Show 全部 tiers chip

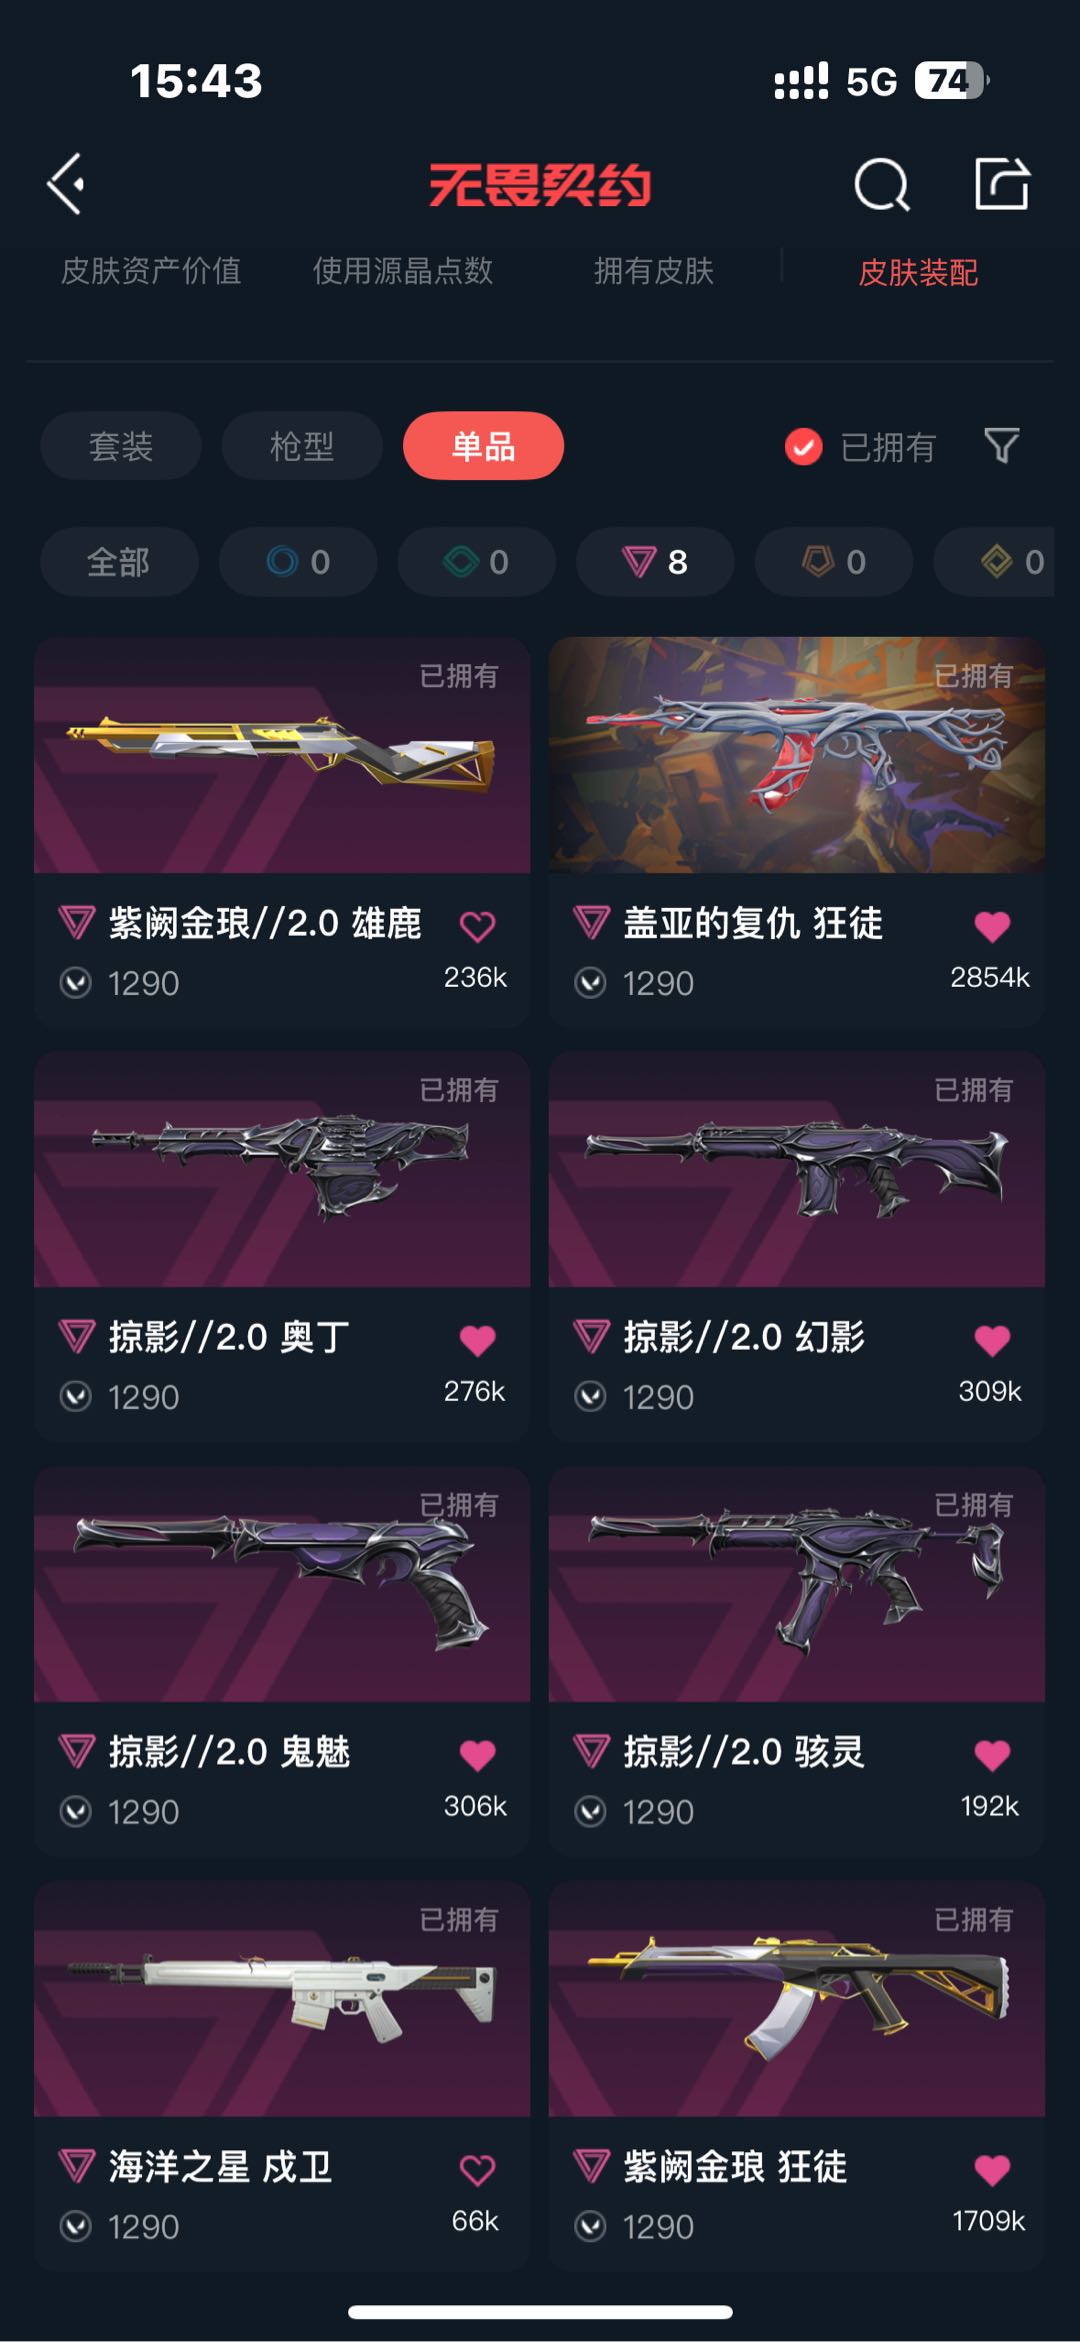pyautogui.click(x=119, y=562)
